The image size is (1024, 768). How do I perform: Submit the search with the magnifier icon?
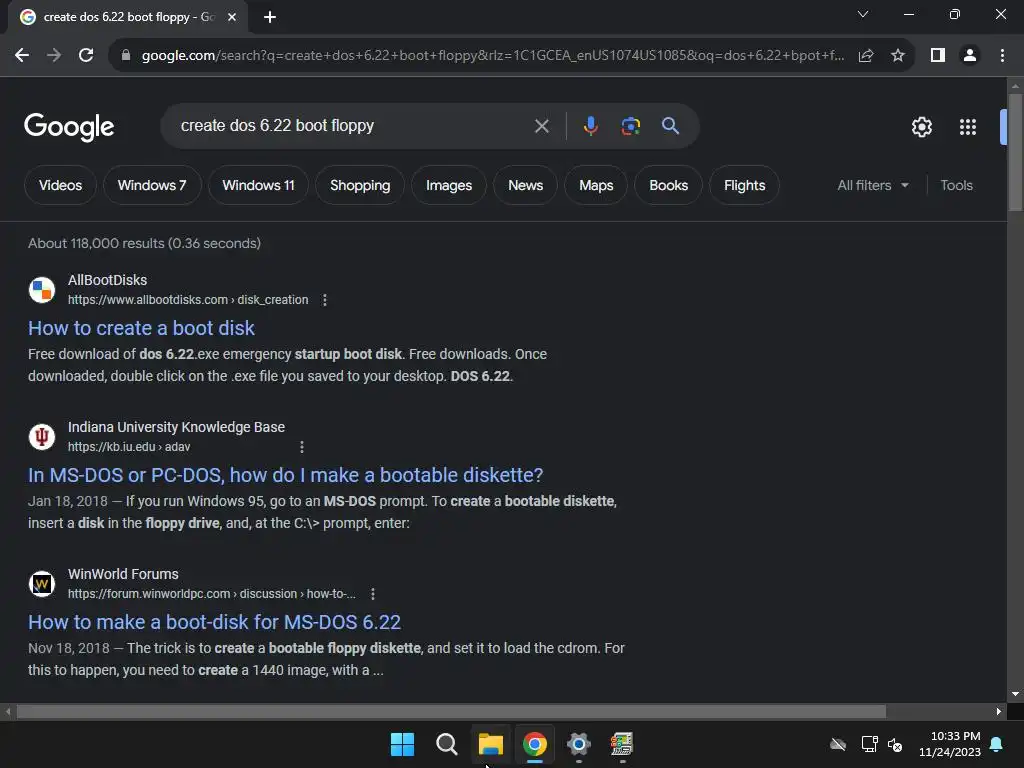pyautogui.click(x=670, y=125)
